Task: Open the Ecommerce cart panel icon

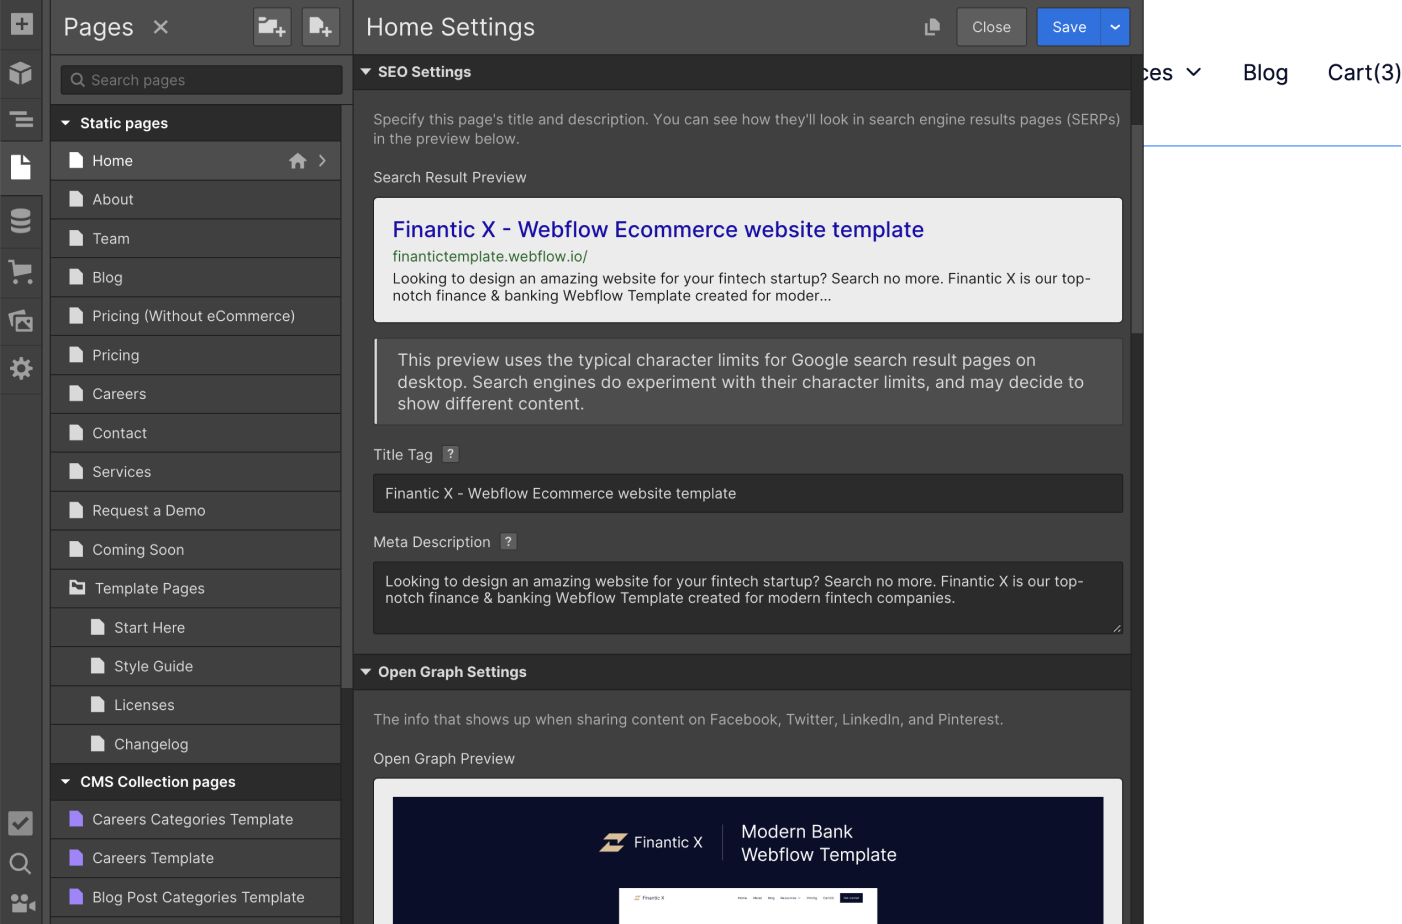Action: click(x=21, y=271)
